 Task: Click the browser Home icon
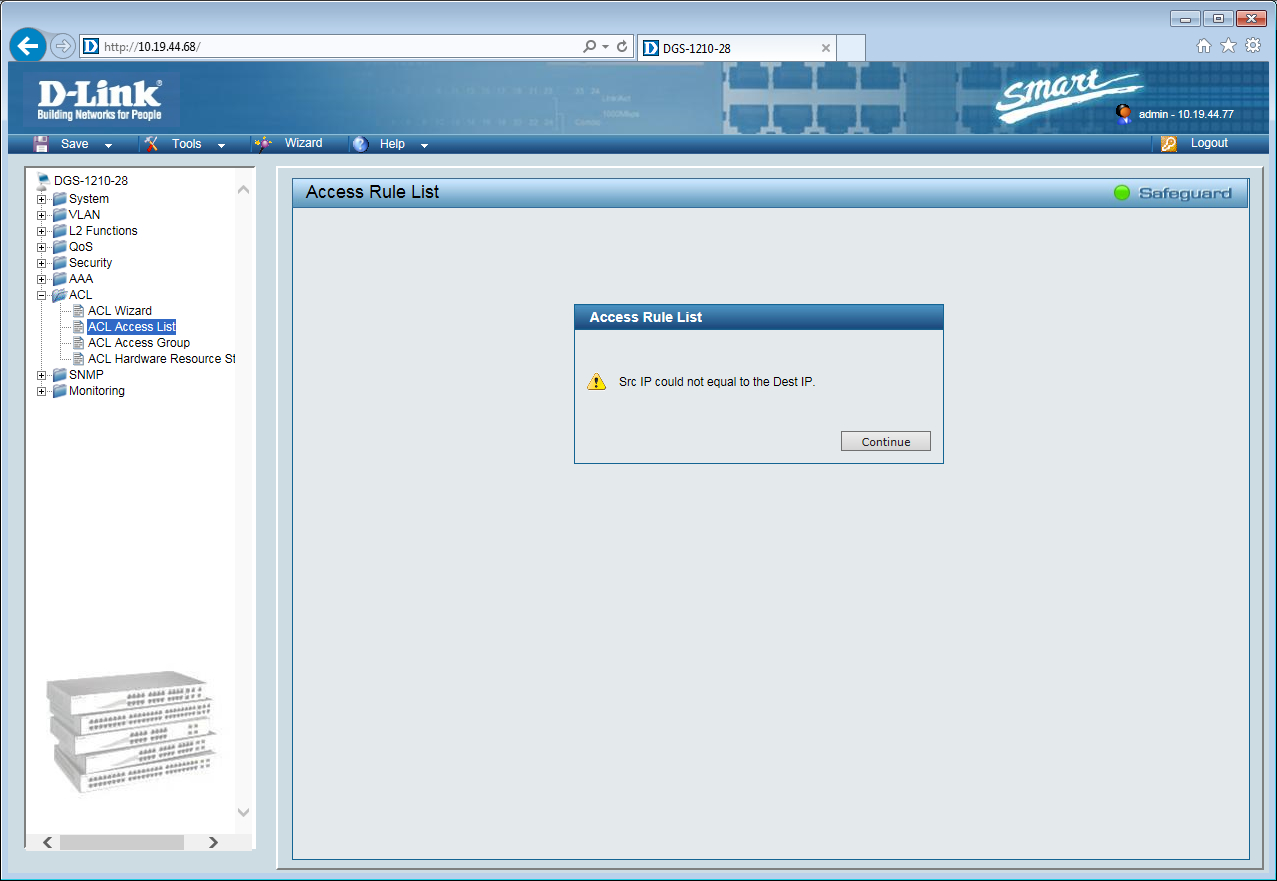(x=1204, y=45)
